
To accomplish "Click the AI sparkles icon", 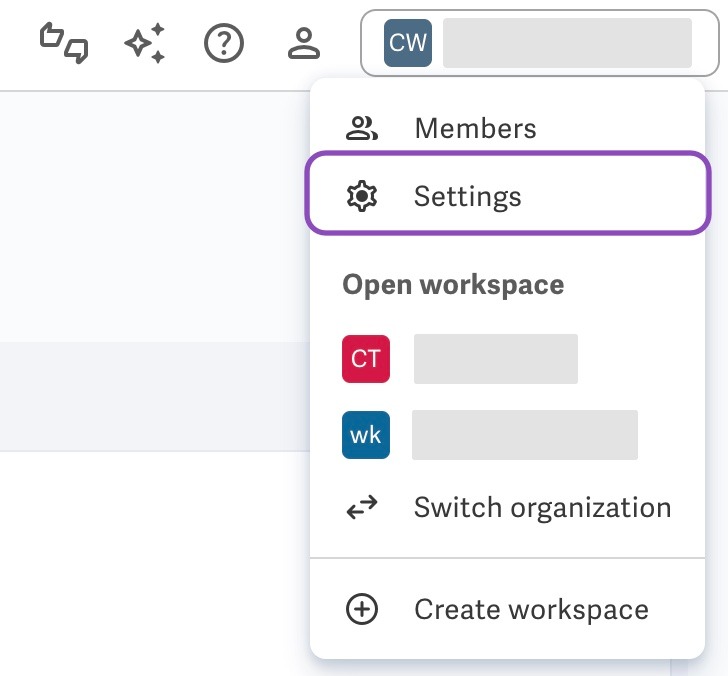I will pyautogui.click(x=145, y=43).
